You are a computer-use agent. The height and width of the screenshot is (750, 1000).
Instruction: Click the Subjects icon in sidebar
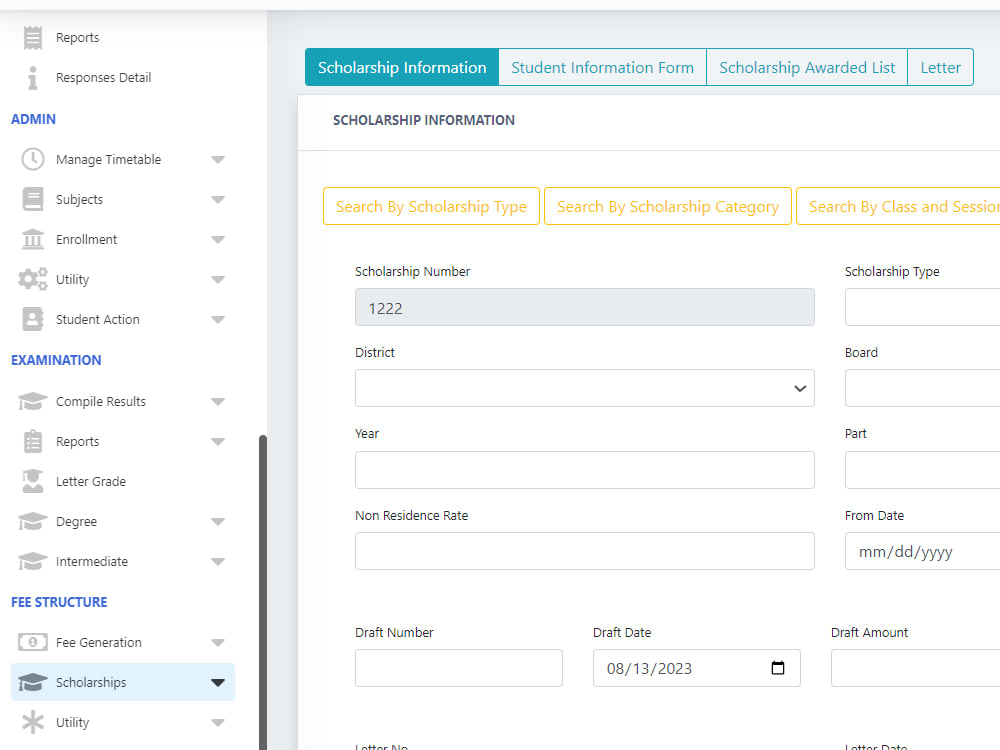coord(32,199)
